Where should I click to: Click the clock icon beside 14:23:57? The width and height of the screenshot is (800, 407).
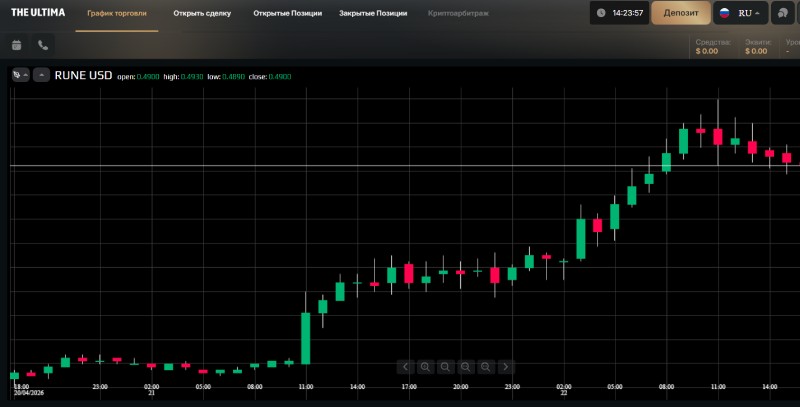click(601, 14)
